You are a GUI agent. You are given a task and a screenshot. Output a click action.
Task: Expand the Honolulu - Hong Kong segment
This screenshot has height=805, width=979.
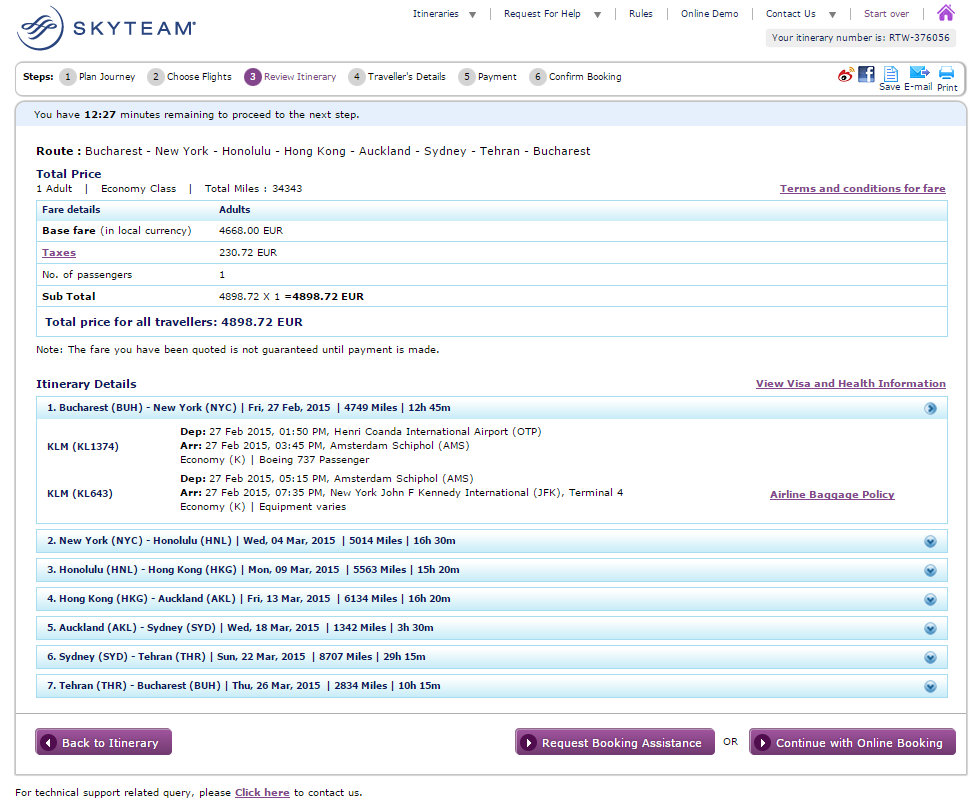(930, 570)
